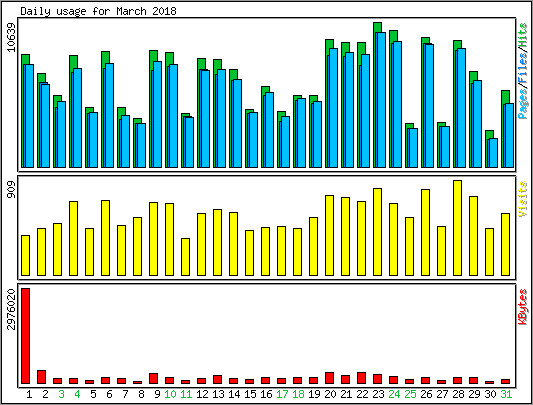Select green day label 24
The image size is (533, 405).
point(394,394)
